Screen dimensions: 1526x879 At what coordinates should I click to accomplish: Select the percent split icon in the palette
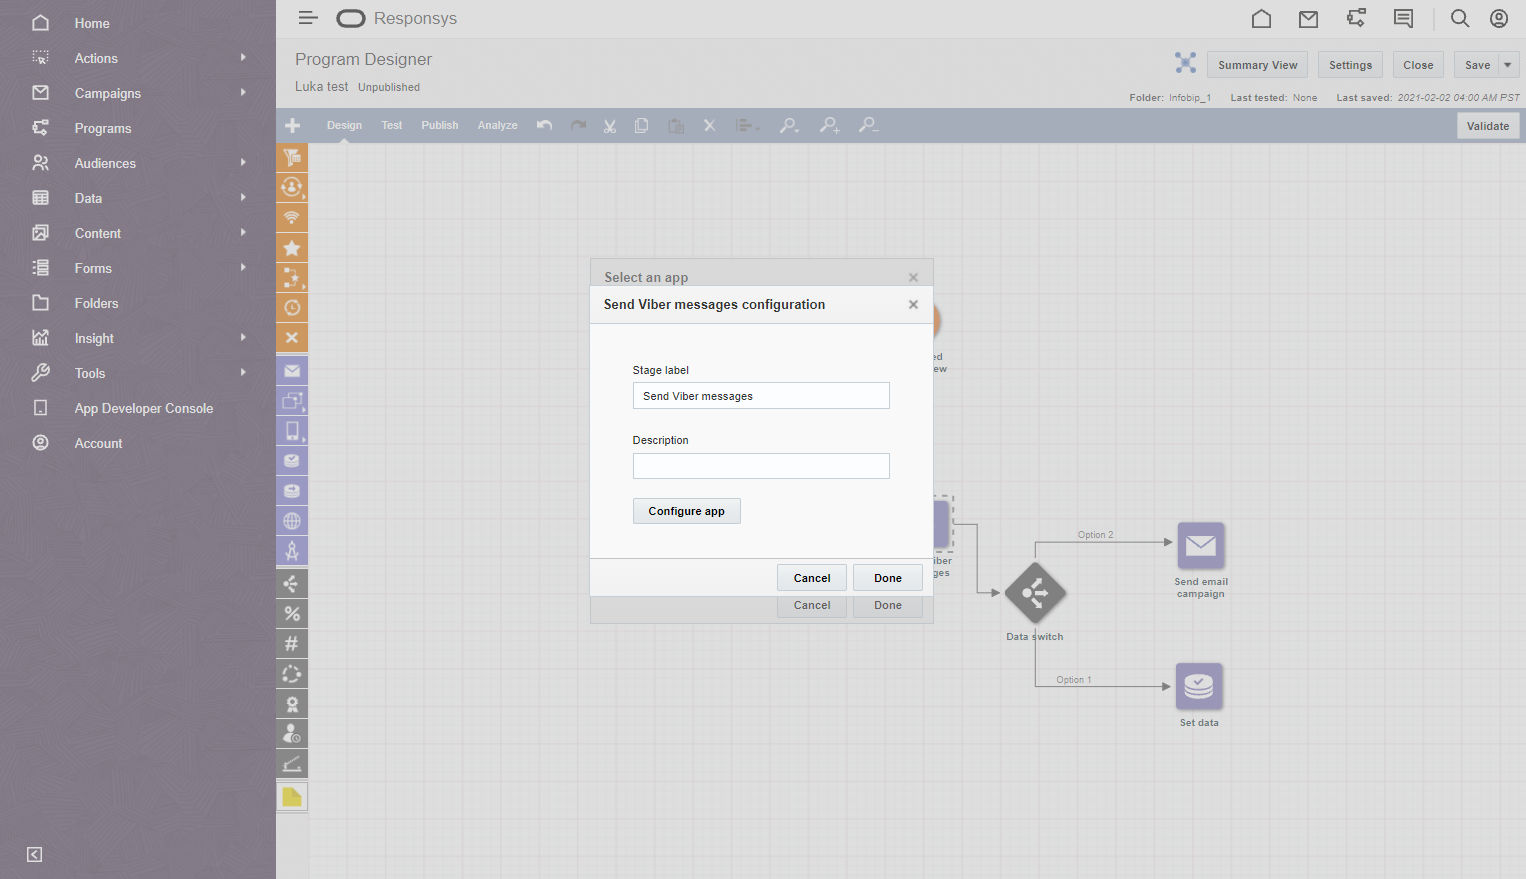[x=292, y=614]
